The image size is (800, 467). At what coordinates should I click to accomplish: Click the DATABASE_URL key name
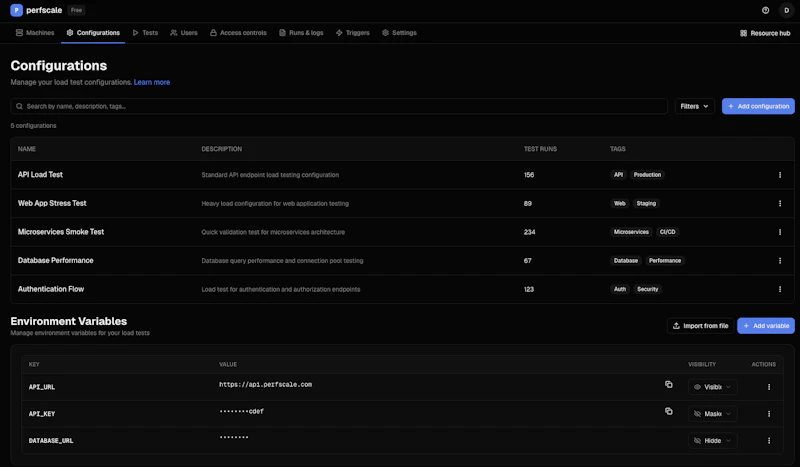pos(51,440)
